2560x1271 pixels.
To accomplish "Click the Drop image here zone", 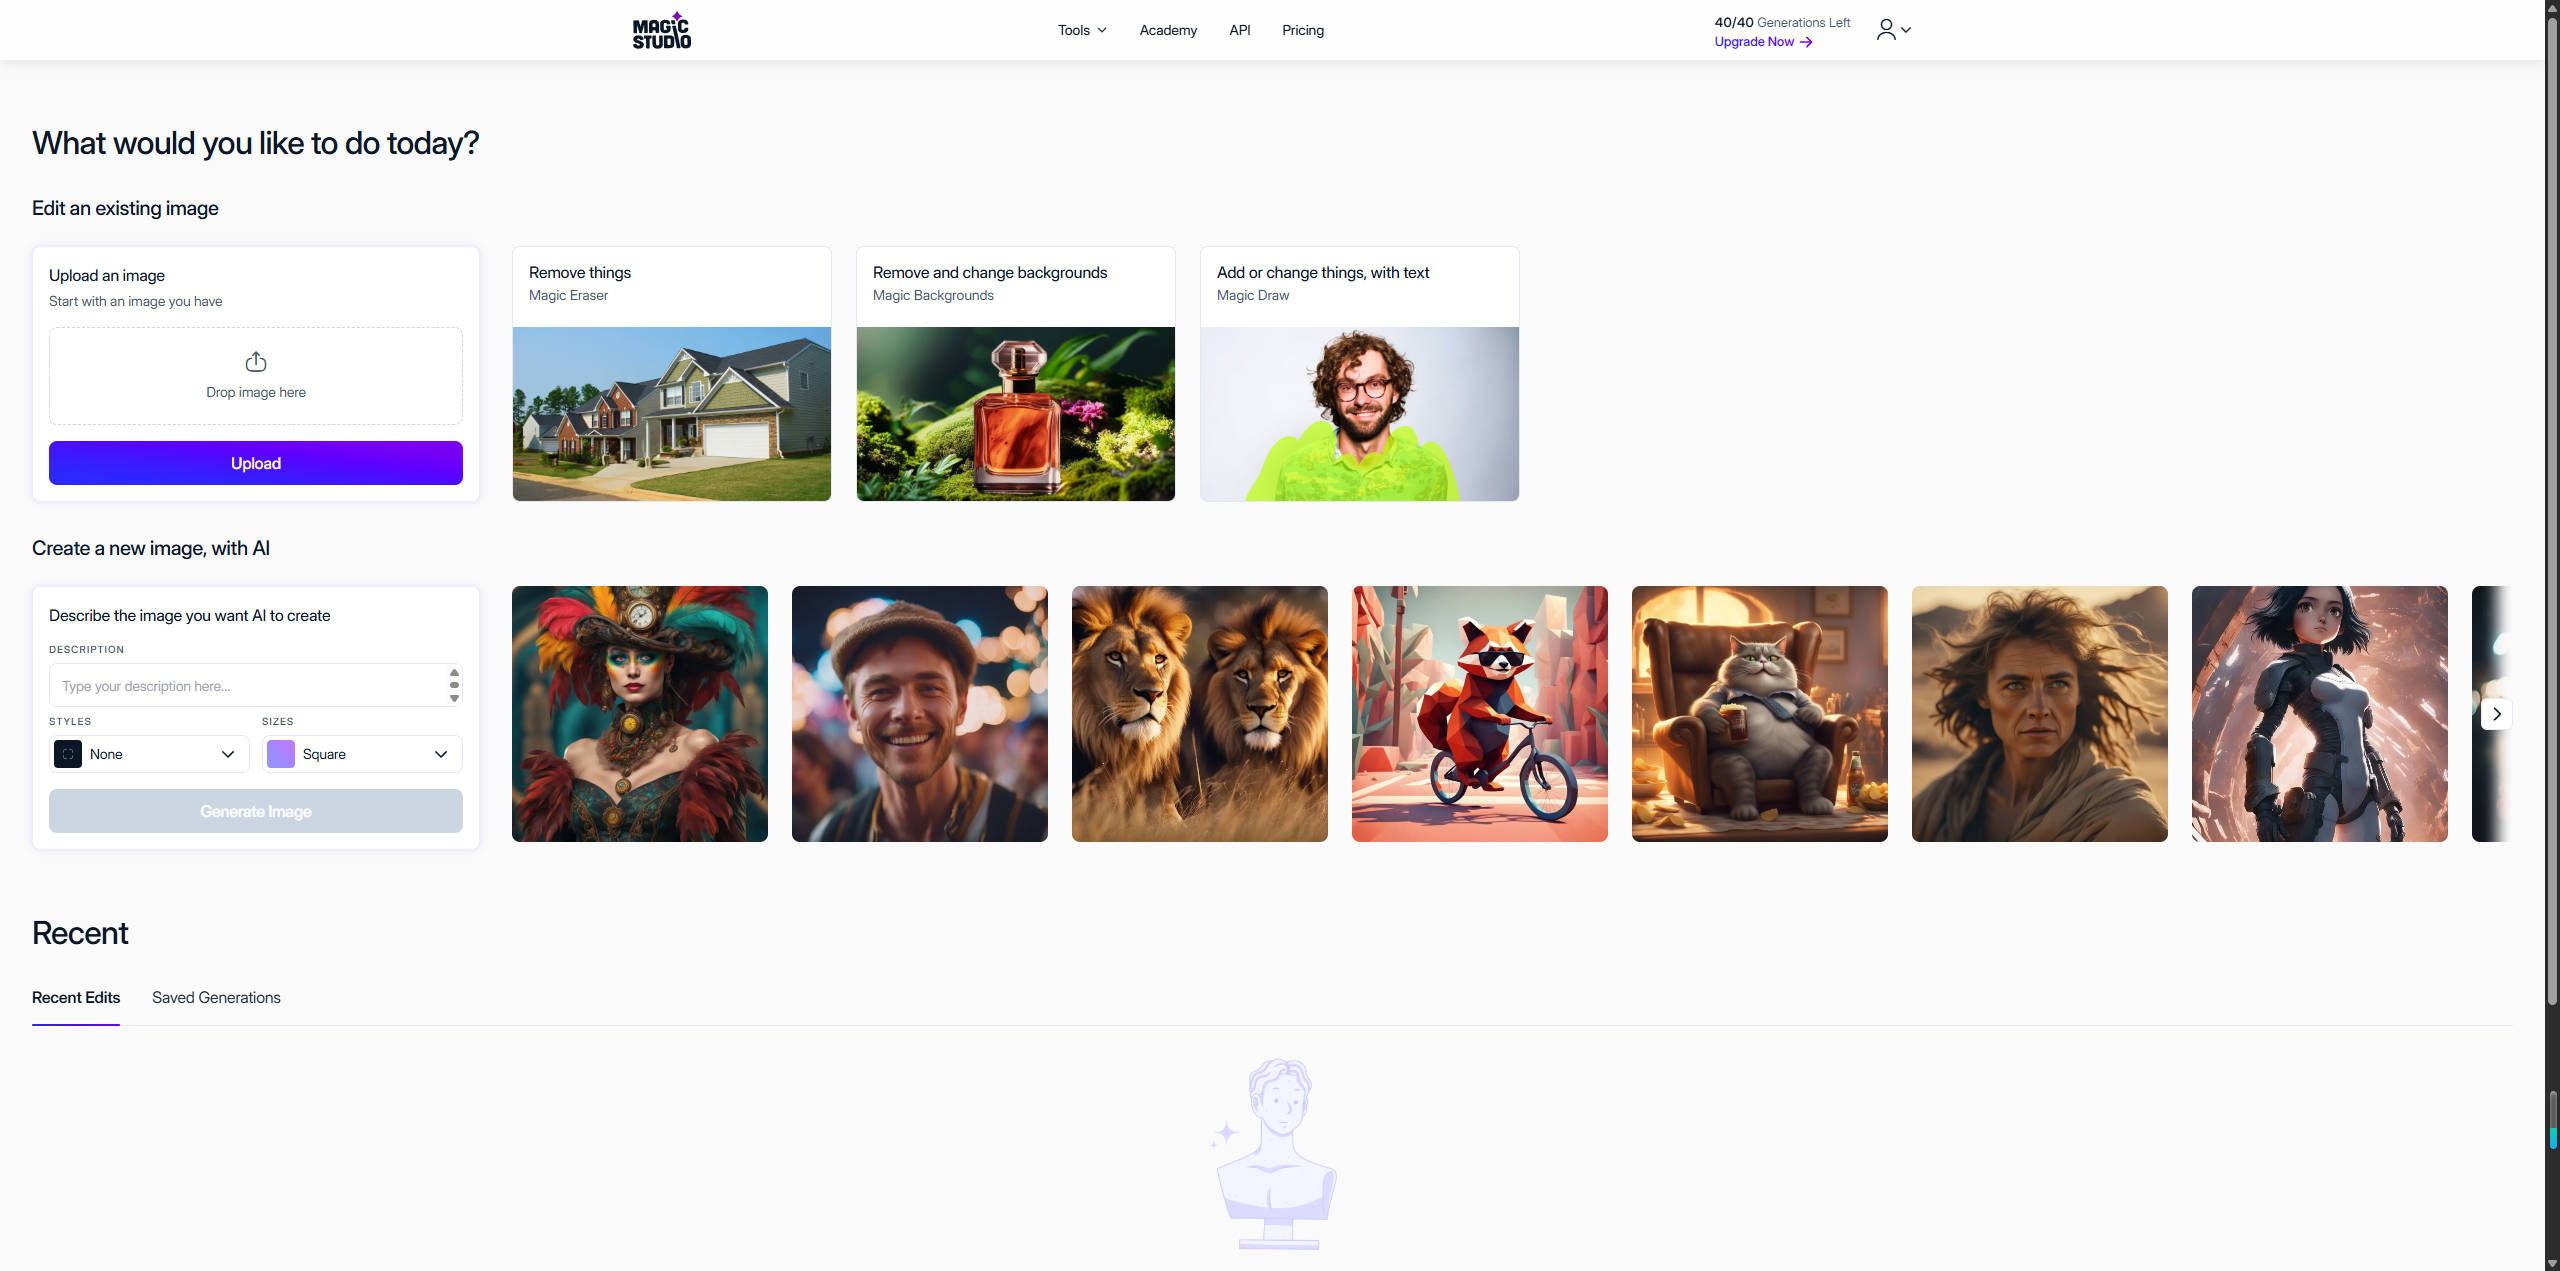I will pos(256,376).
